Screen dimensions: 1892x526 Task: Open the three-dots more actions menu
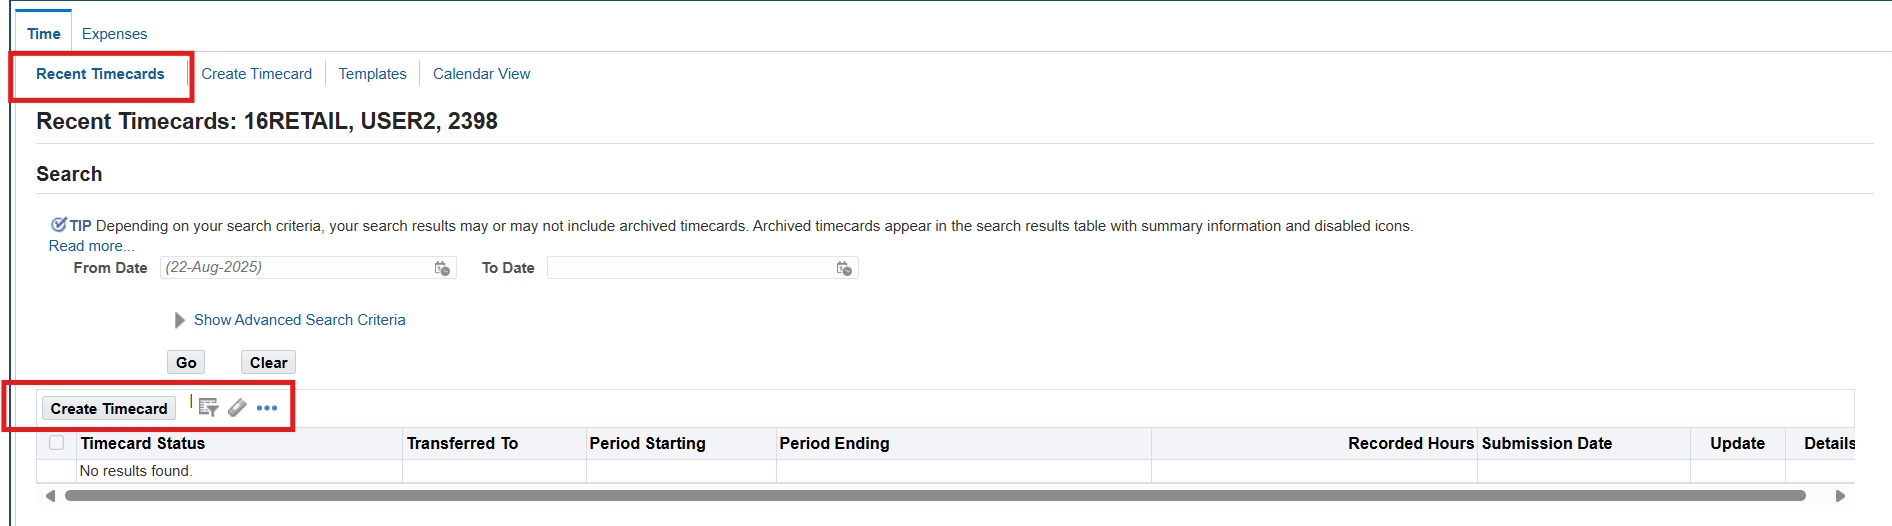point(267,408)
